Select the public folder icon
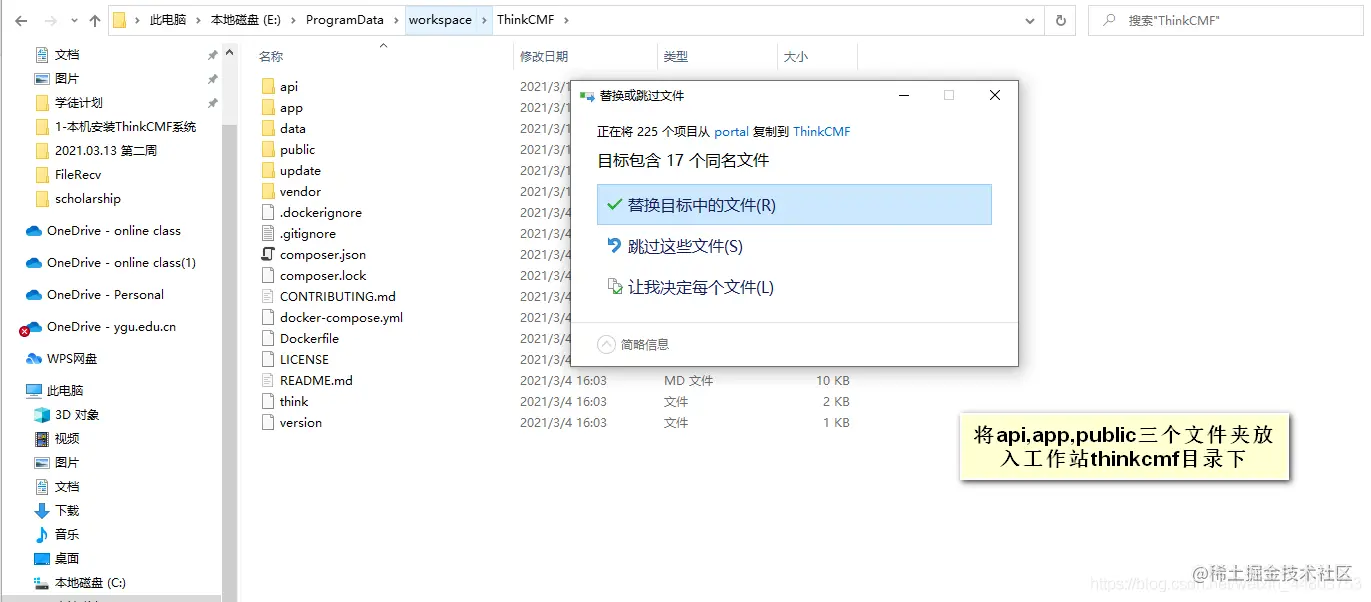 pos(267,150)
